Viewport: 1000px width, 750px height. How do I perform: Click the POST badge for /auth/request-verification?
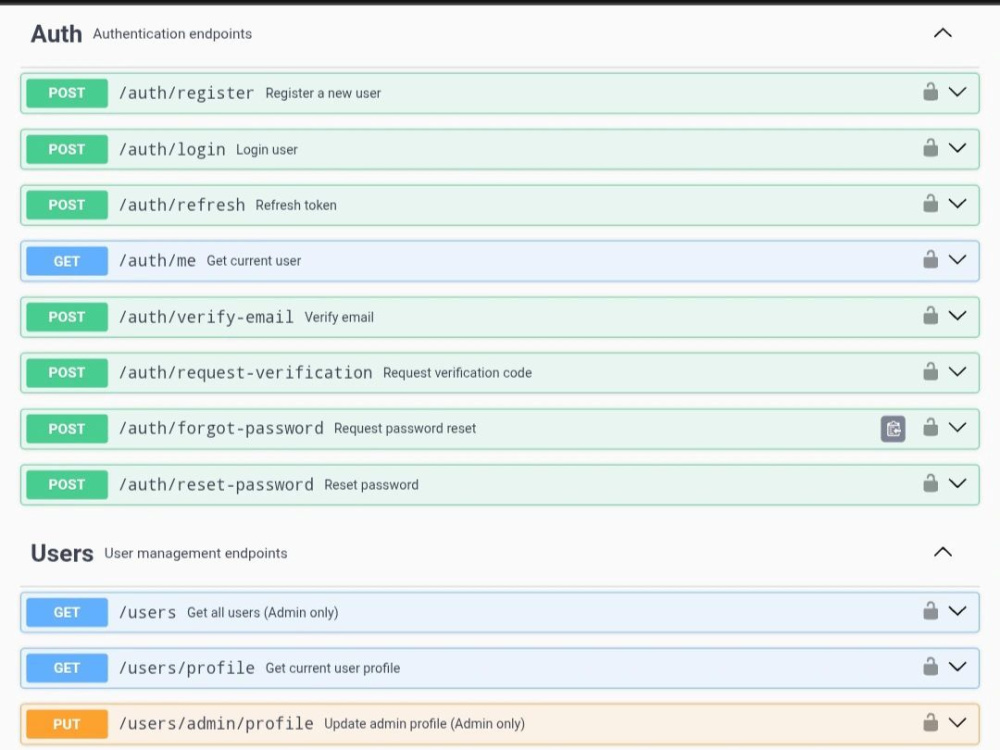tap(67, 372)
